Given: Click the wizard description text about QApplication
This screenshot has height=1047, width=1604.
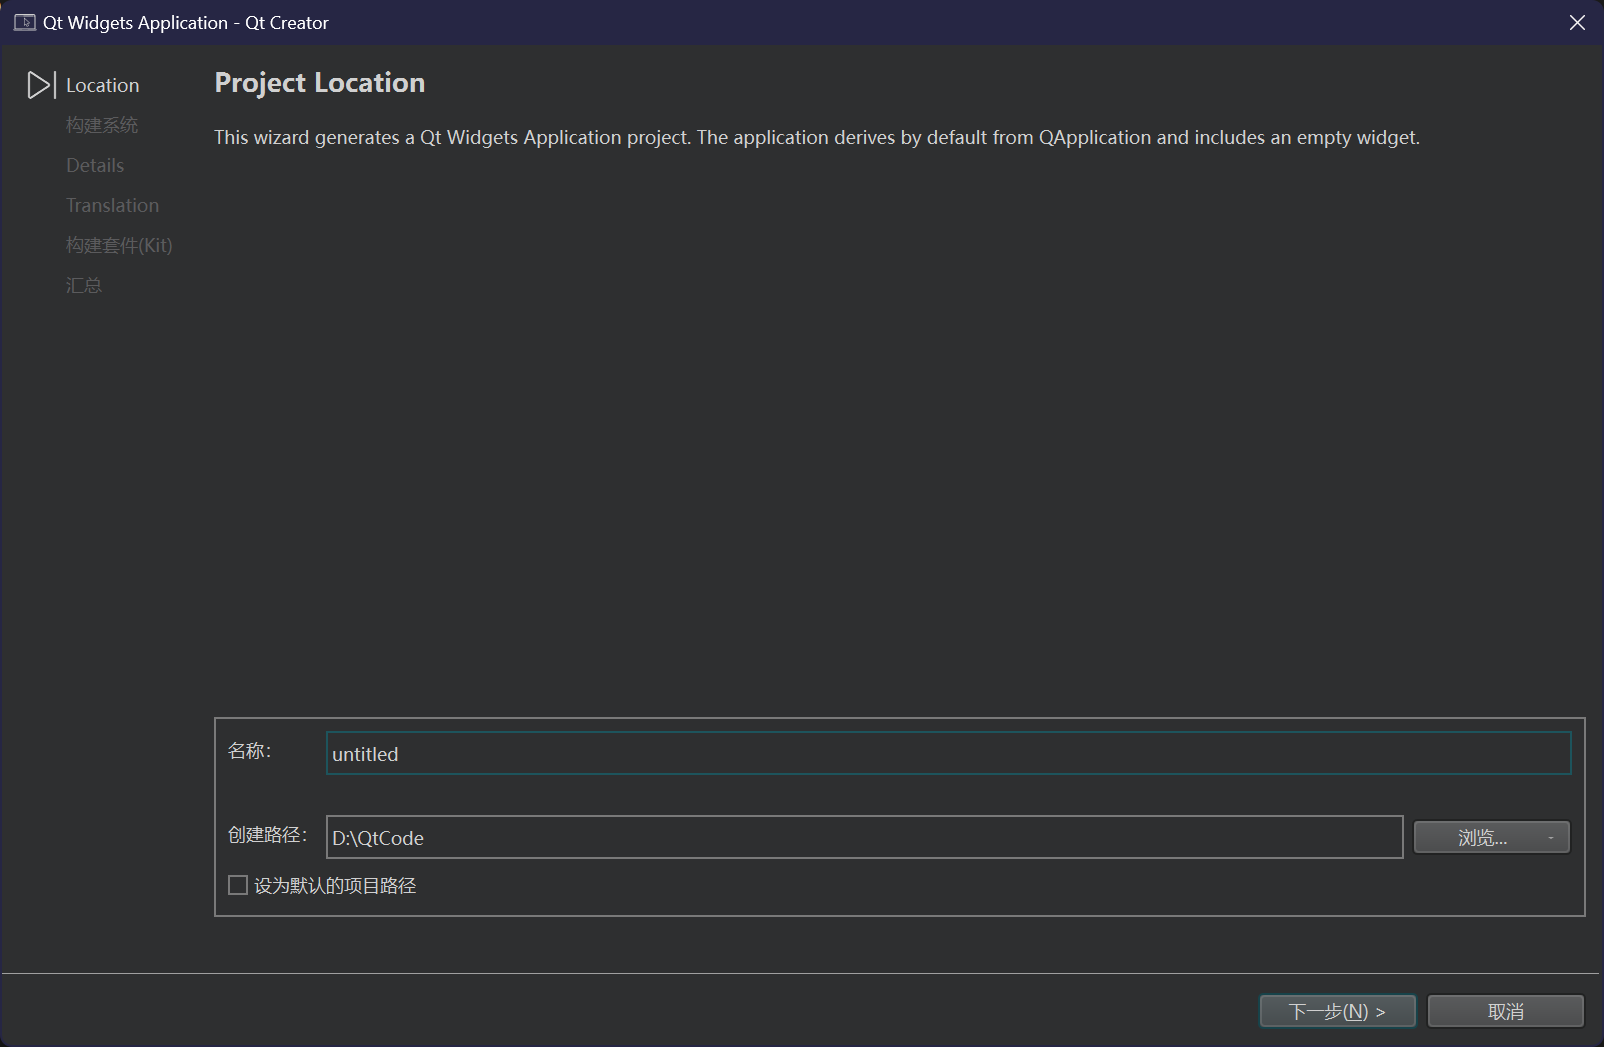Looking at the screenshot, I should 816,137.
